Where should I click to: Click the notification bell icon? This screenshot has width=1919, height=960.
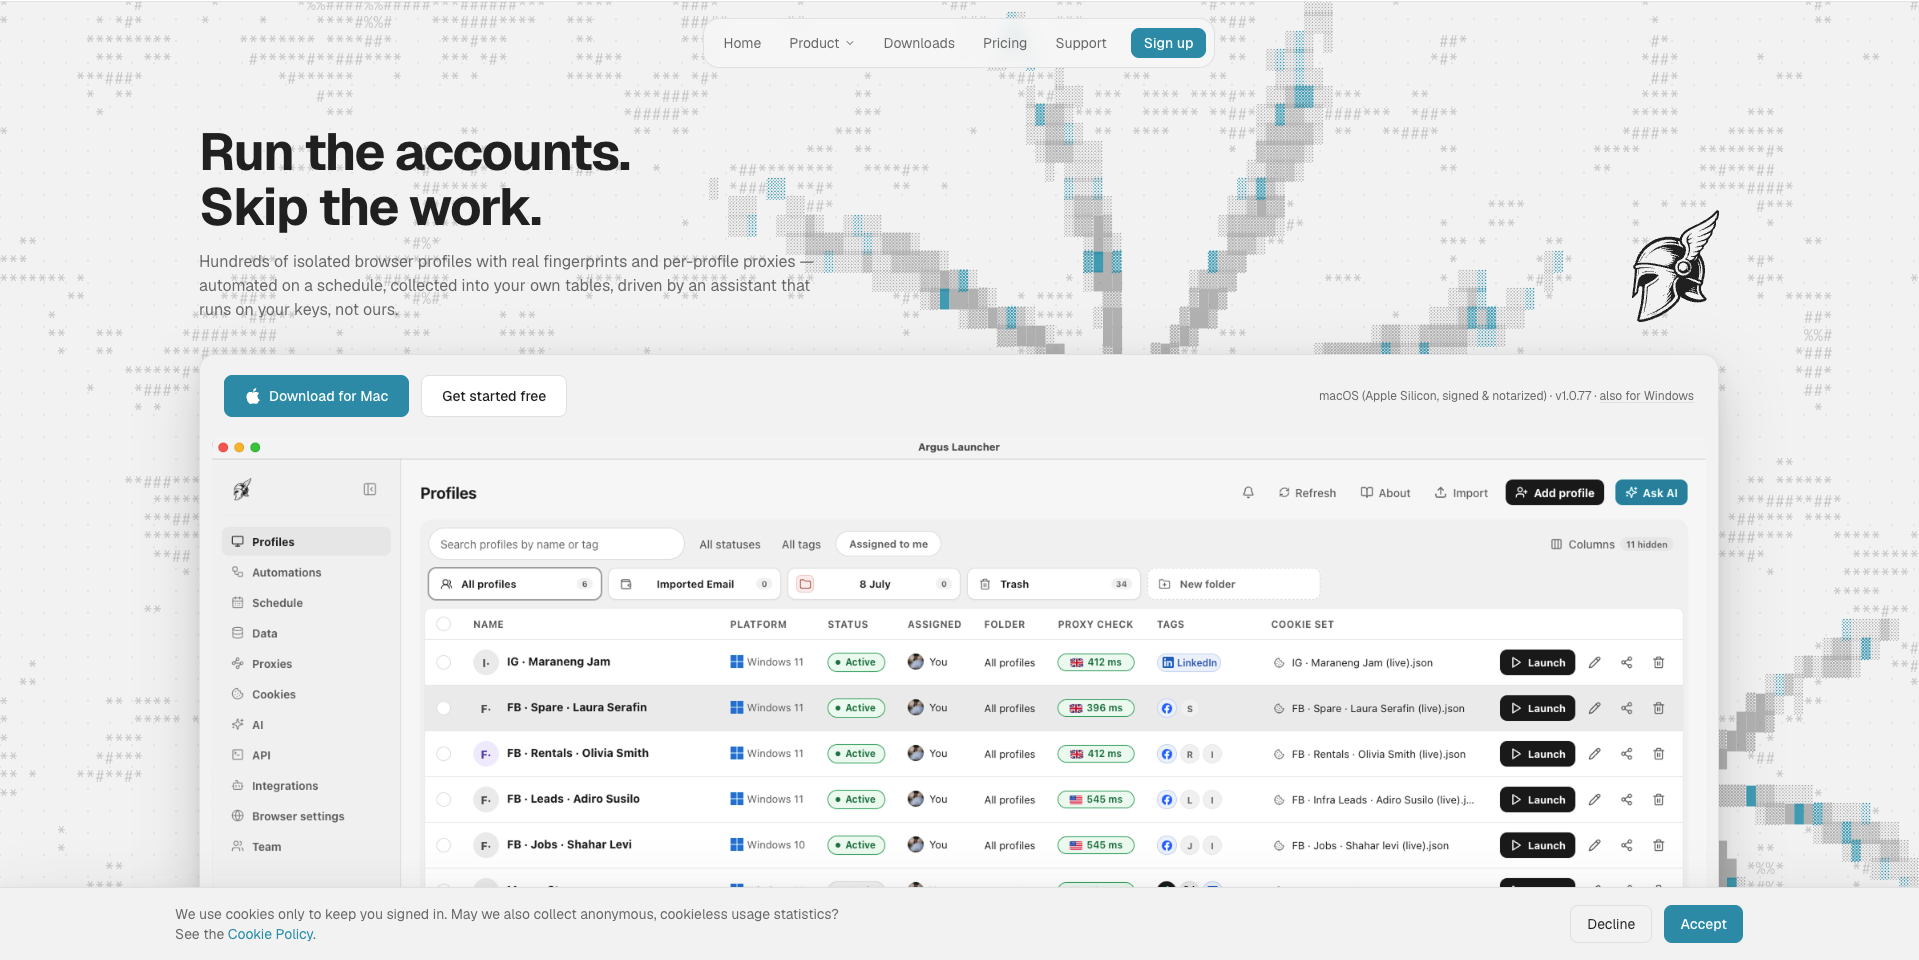pyautogui.click(x=1248, y=493)
